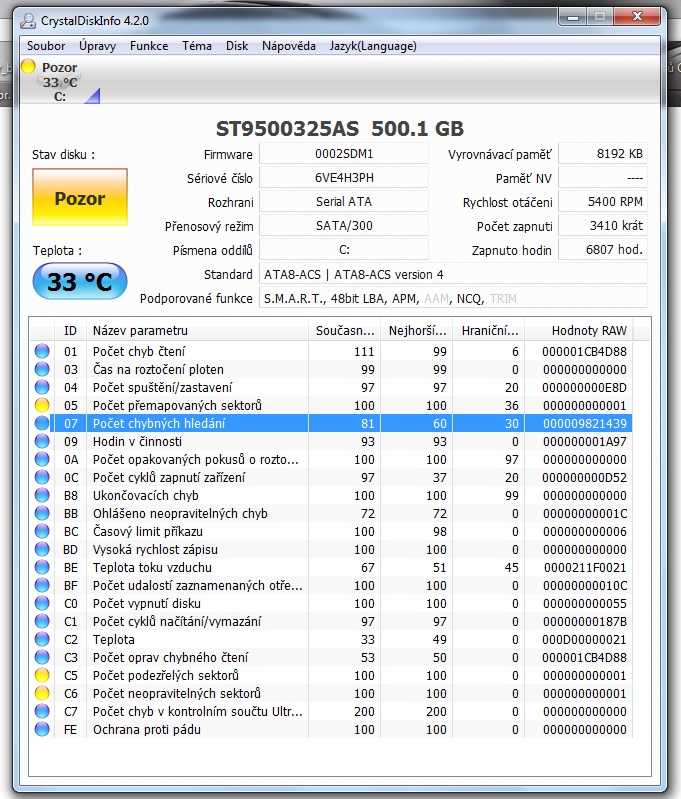Click the blue 33 °C temperature button

[80, 281]
